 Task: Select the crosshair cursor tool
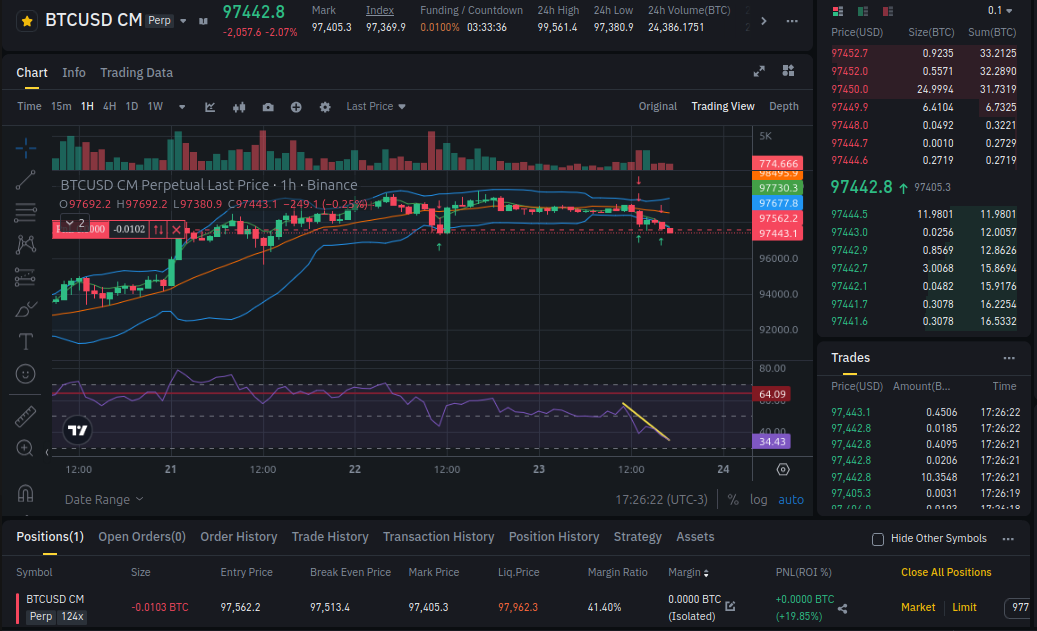(x=25, y=147)
